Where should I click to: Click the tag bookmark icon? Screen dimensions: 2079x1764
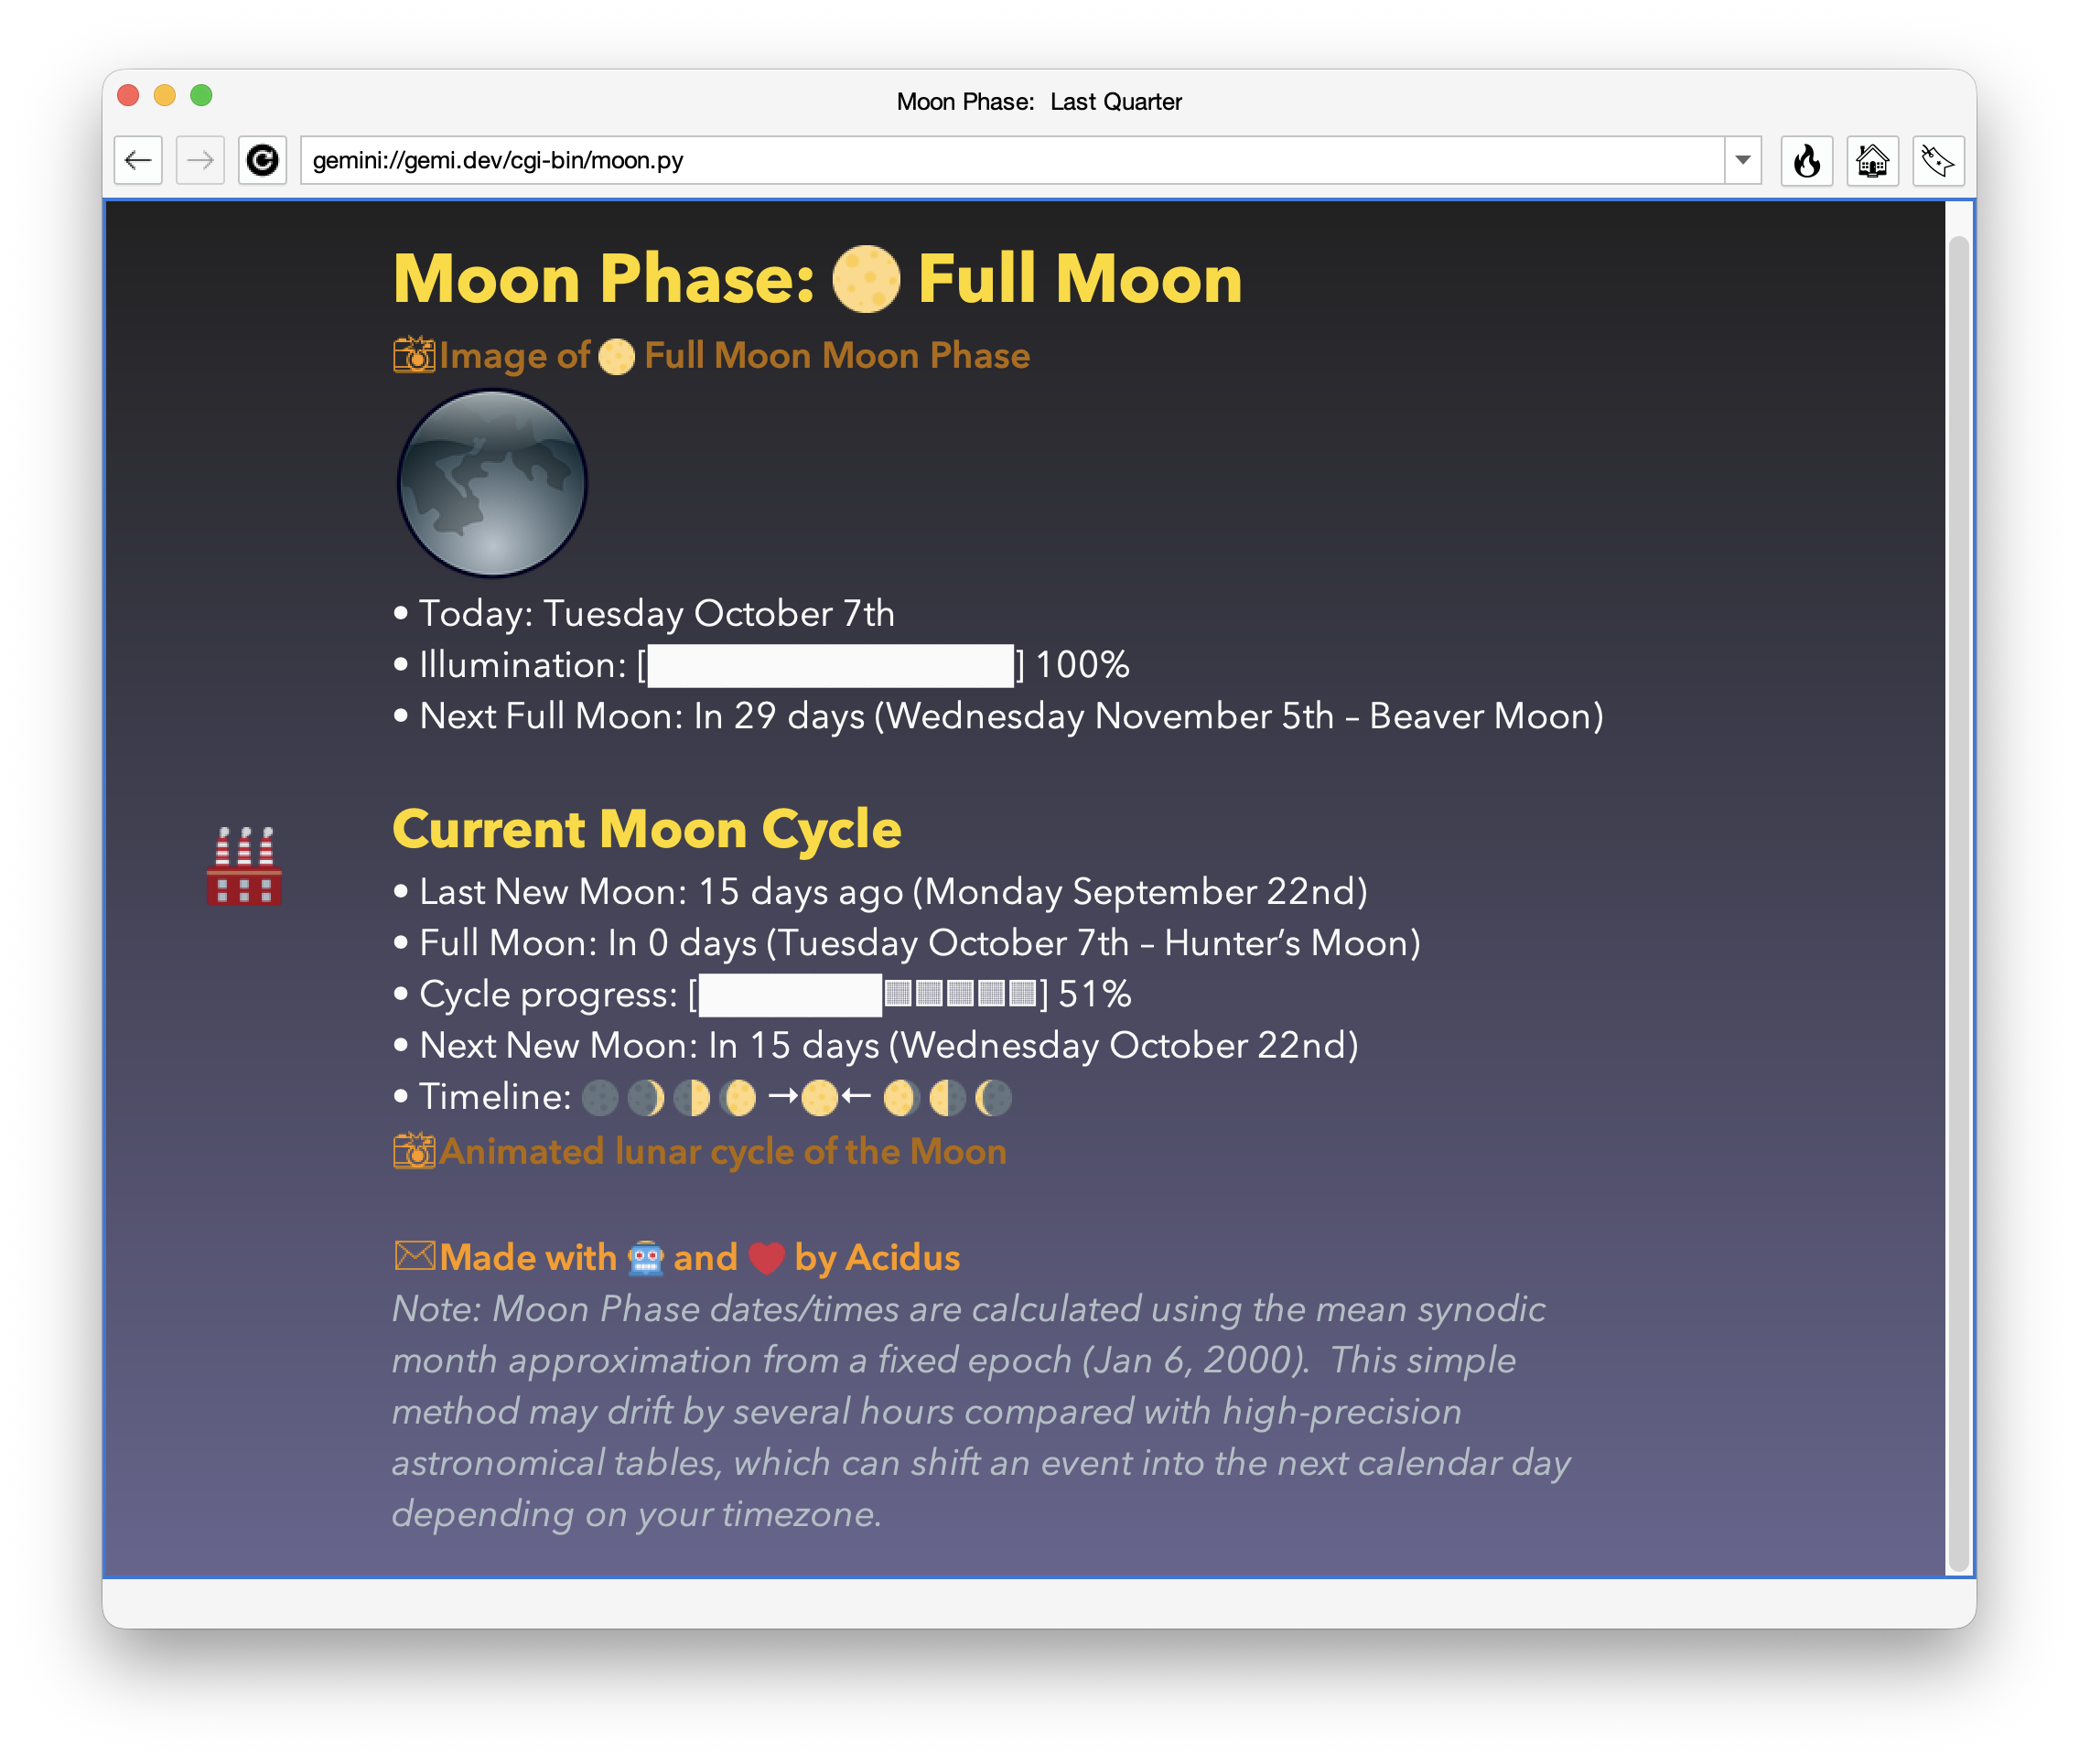pyautogui.click(x=1937, y=160)
